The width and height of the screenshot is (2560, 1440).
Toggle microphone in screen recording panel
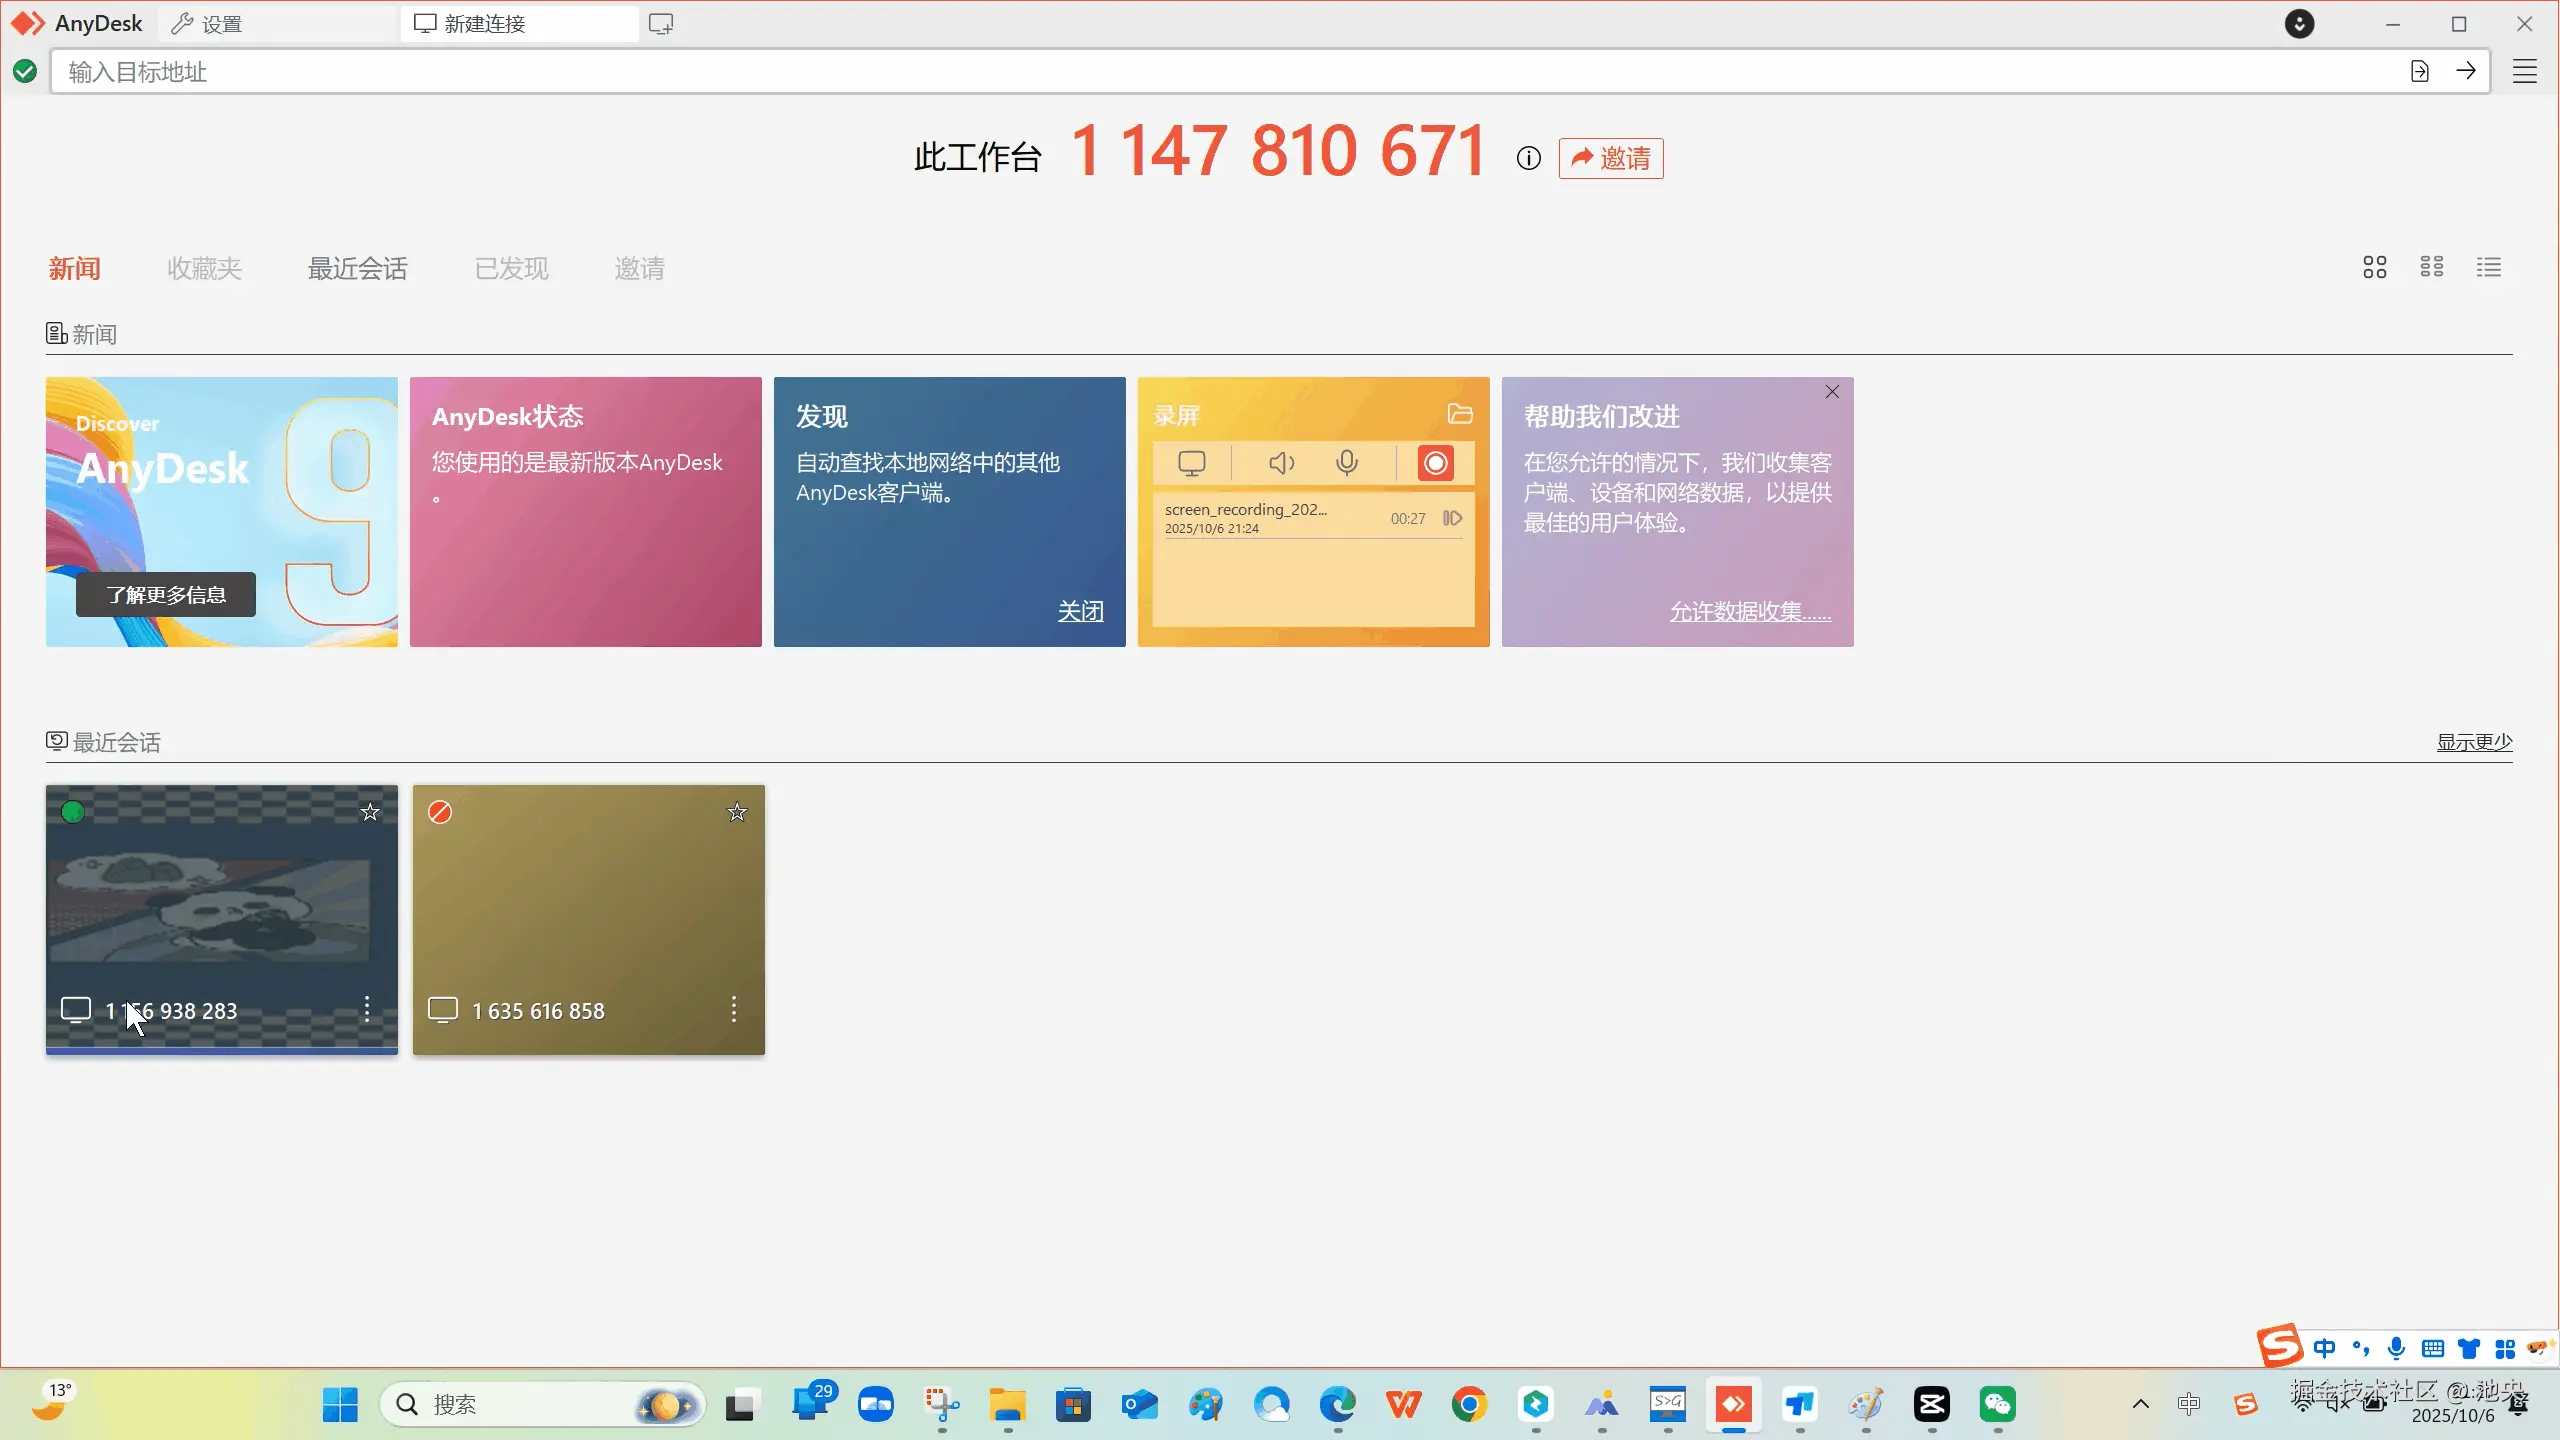(1347, 463)
